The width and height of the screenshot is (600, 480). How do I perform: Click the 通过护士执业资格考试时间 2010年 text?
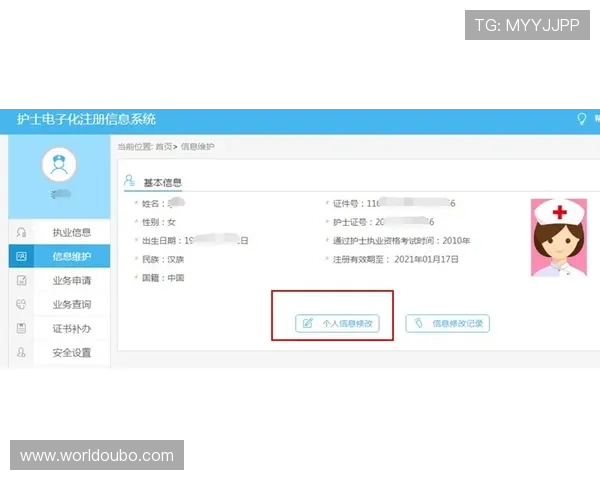tap(401, 241)
